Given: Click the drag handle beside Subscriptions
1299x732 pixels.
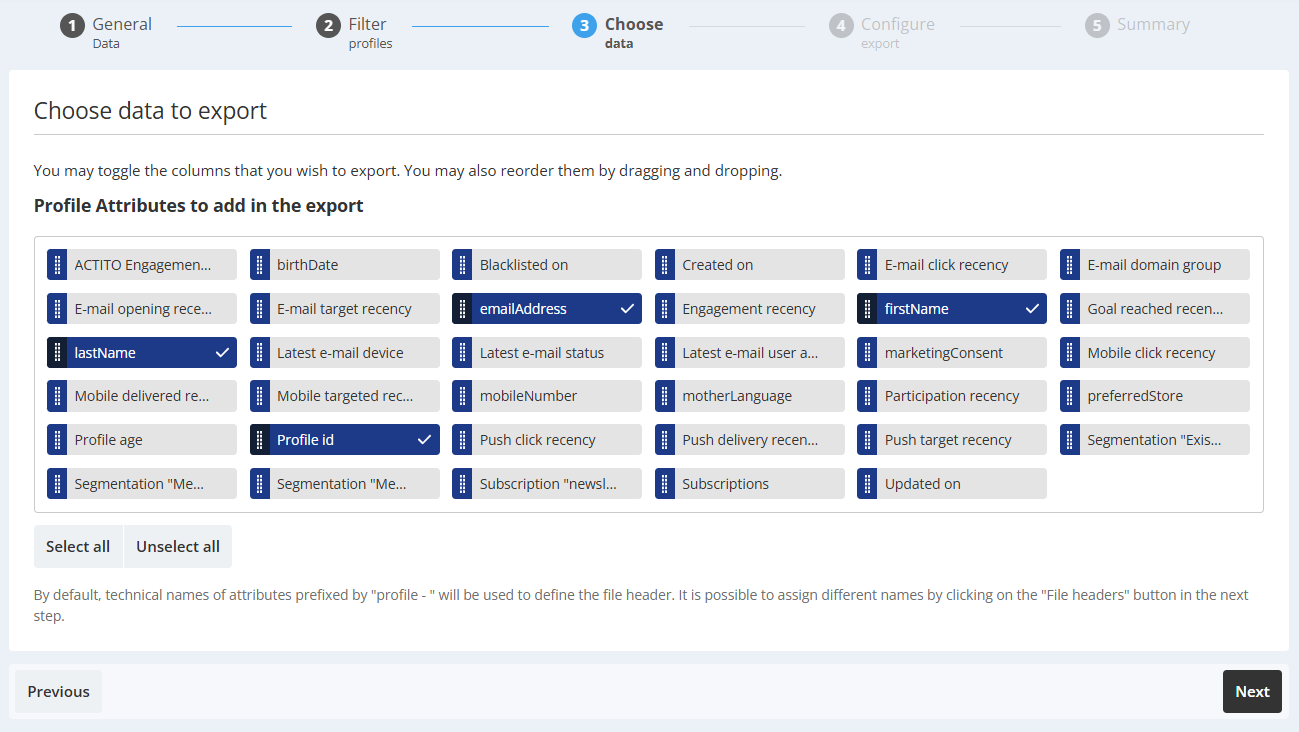Looking at the screenshot, I should (x=665, y=484).
